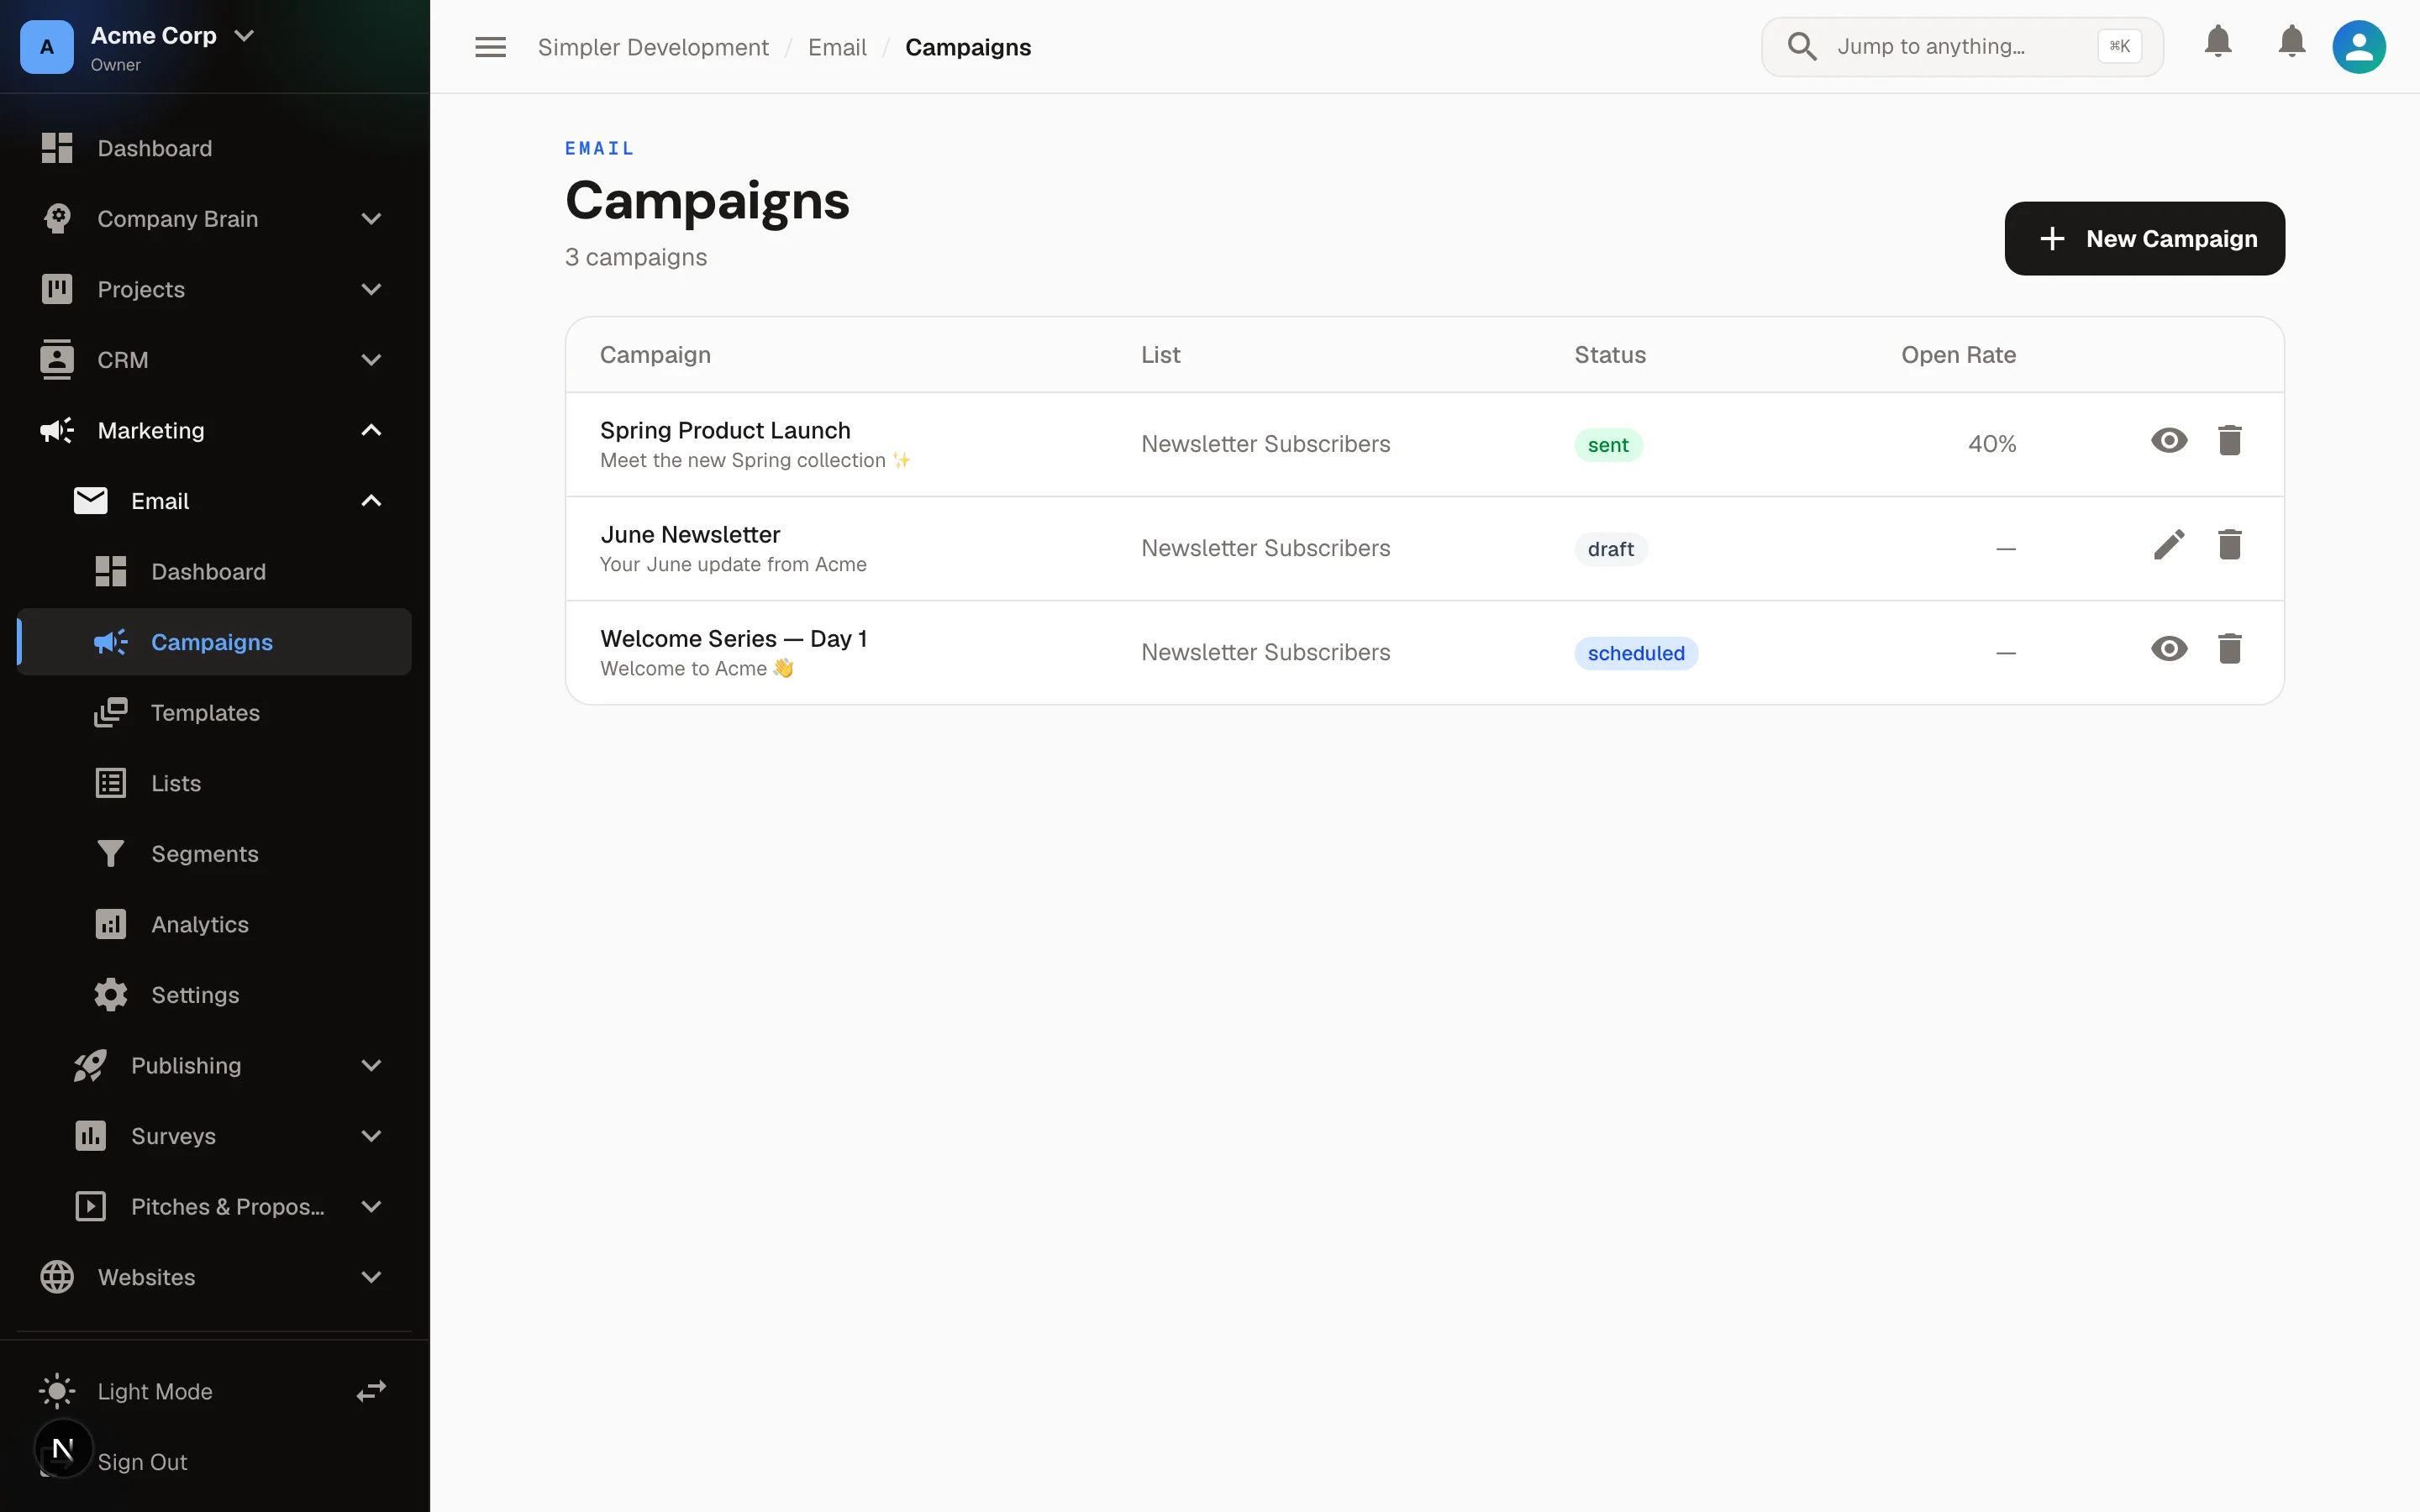Delete the Spring Product Launch campaign
Viewport: 2420px width, 1512px height.
click(x=2230, y=441)
